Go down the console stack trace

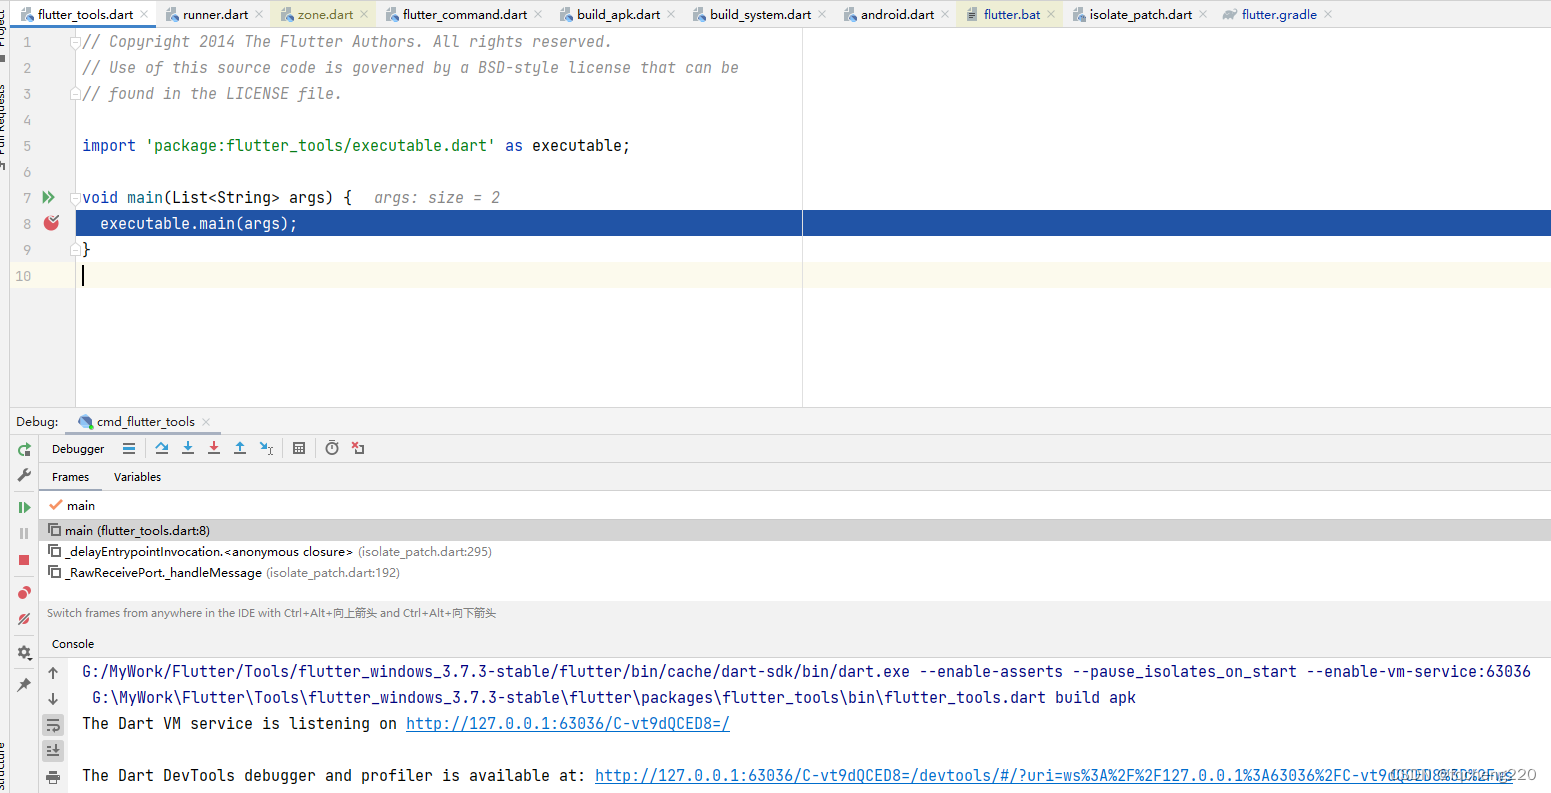53,699
